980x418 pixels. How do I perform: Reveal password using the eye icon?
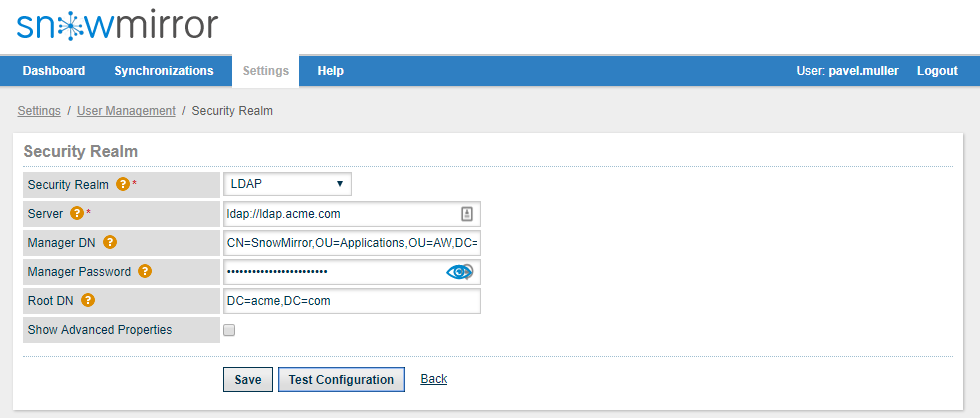point(459,272)
